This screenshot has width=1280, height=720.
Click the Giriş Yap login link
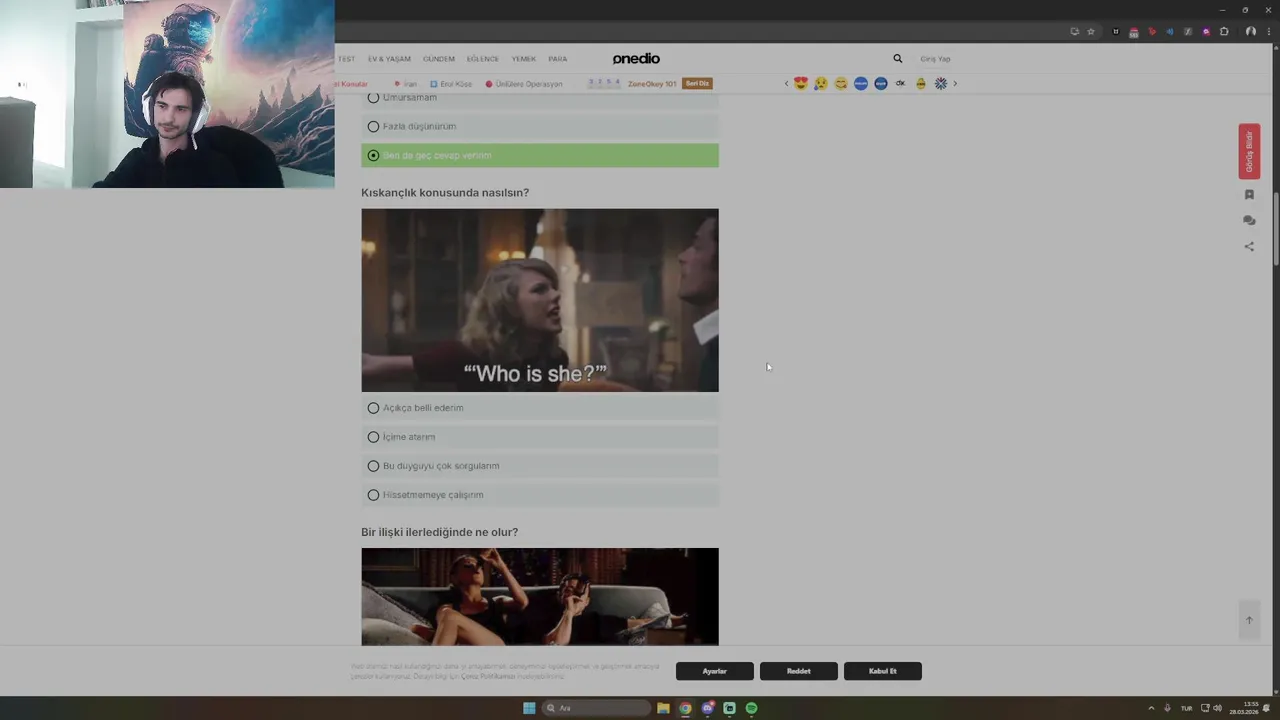click(x=935, y=59)
